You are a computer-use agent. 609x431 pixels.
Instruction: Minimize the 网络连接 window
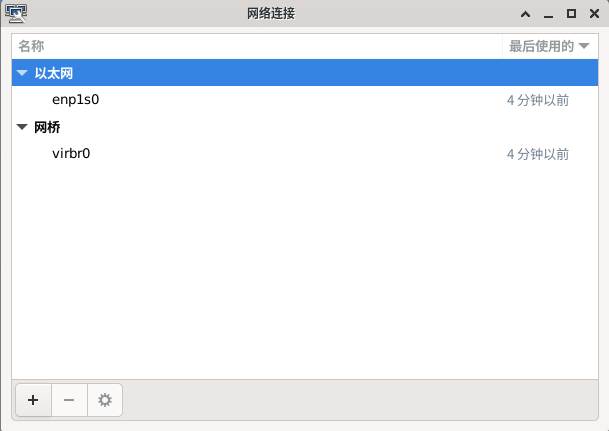coord(547,13)
